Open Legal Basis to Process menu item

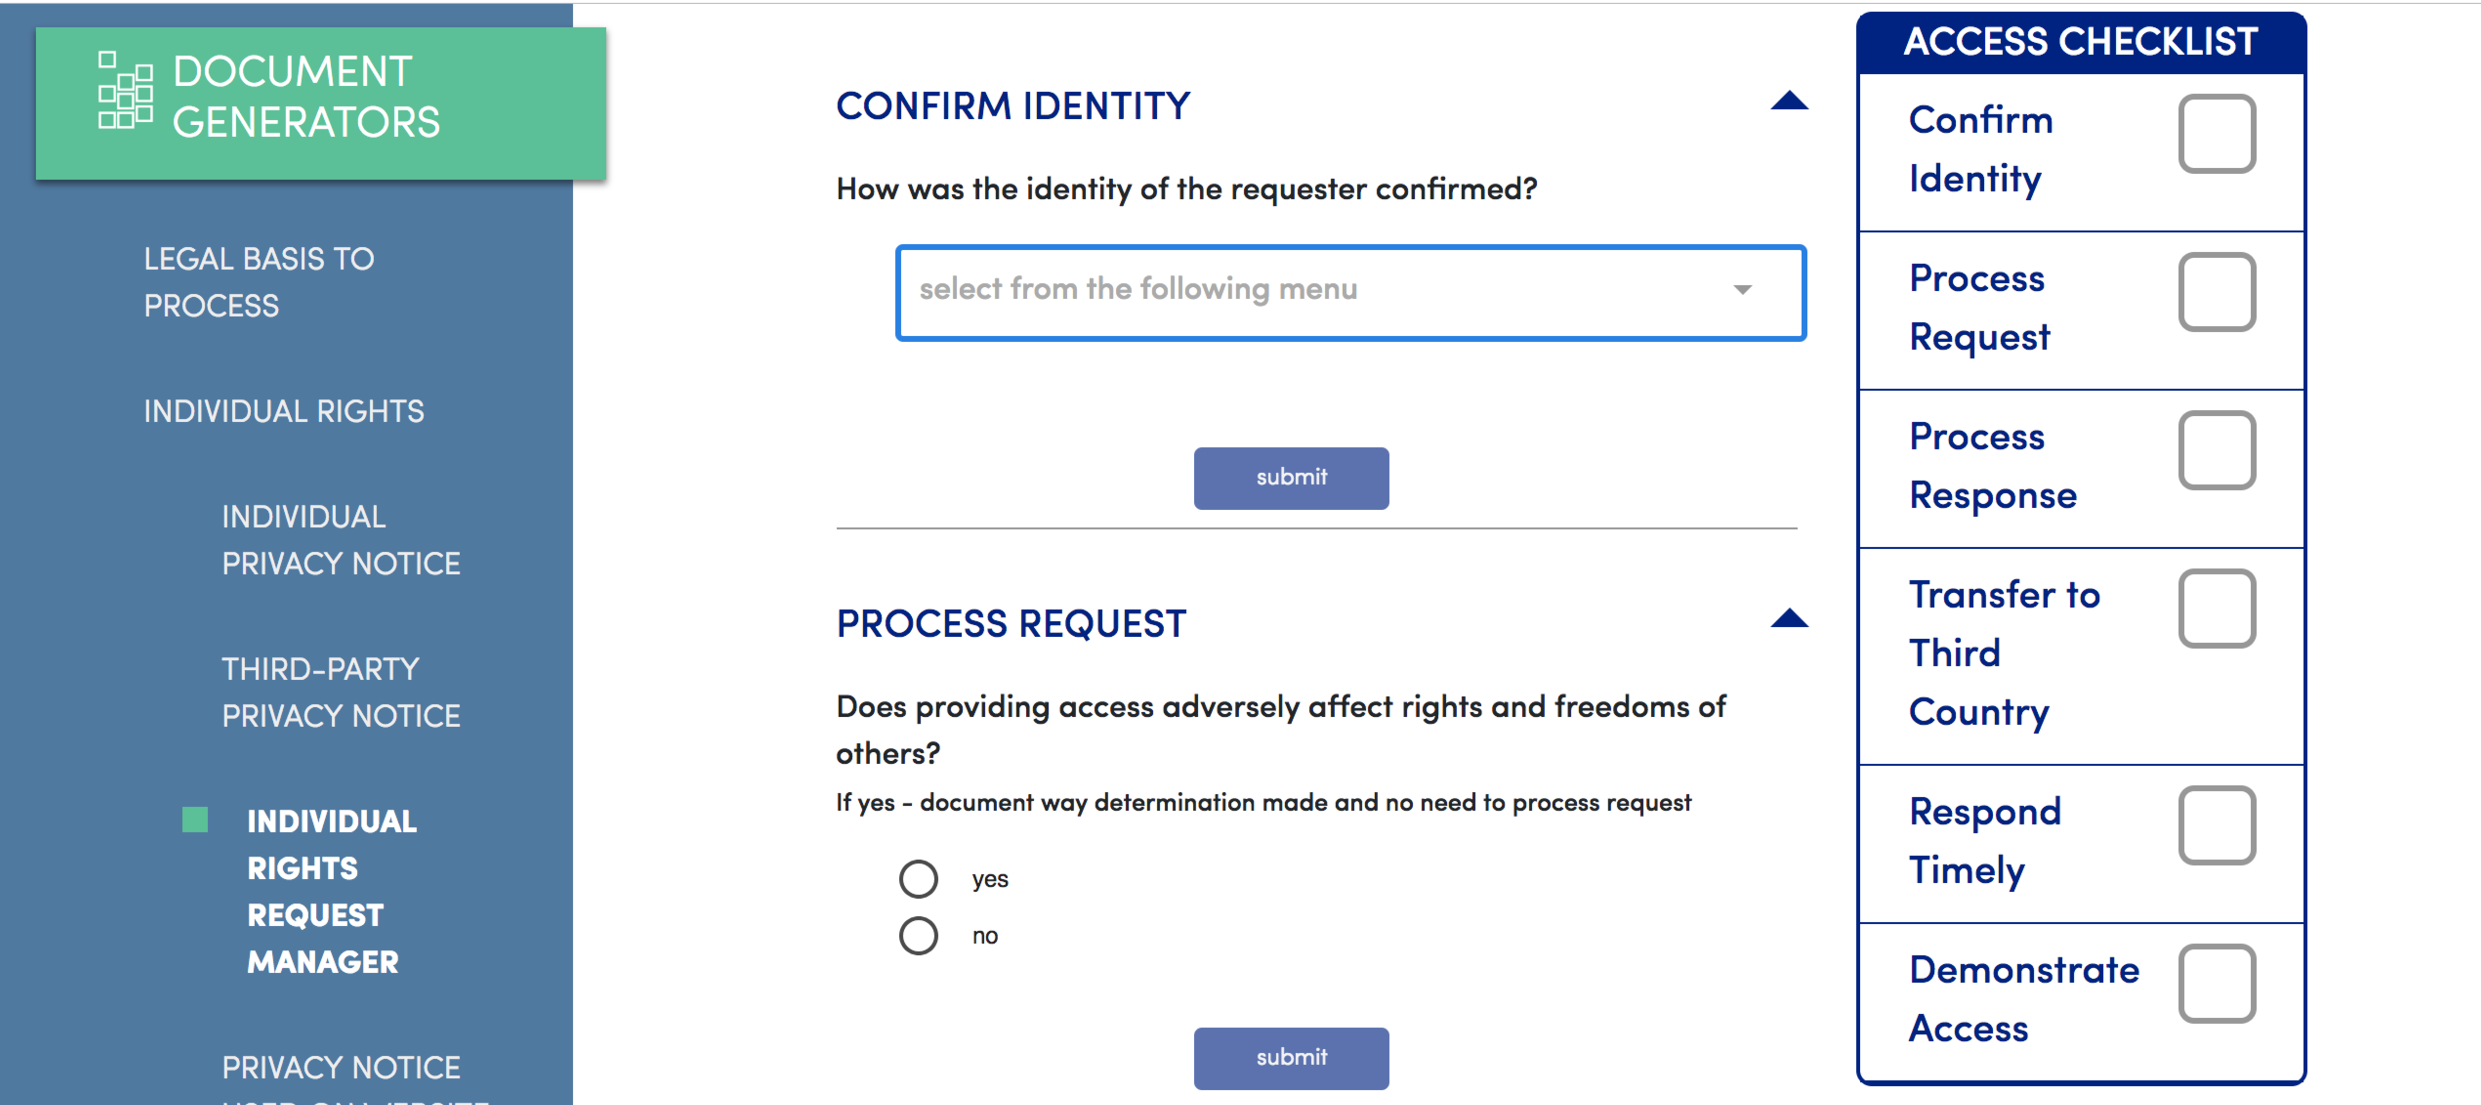(259, 282)
